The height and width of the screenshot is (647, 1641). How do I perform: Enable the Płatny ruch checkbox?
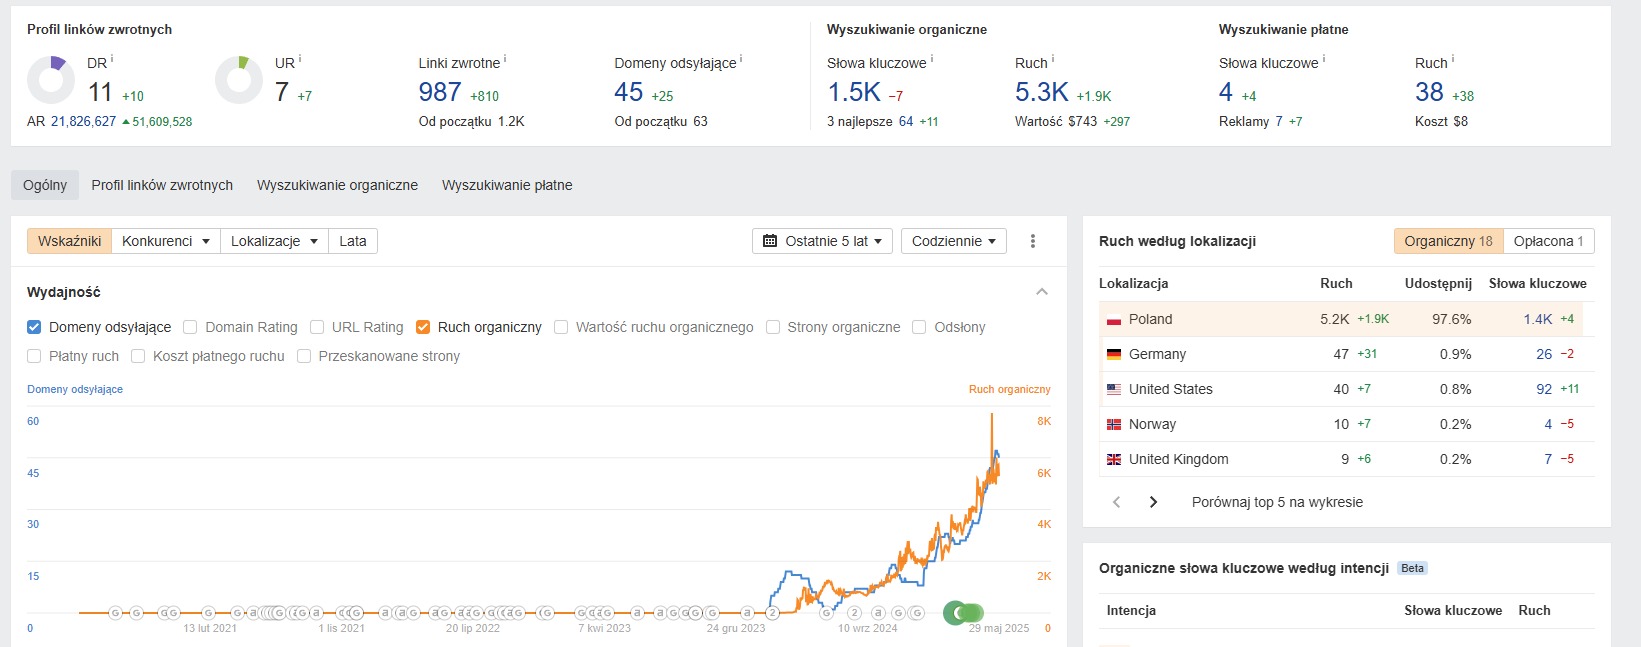(34, 356)
